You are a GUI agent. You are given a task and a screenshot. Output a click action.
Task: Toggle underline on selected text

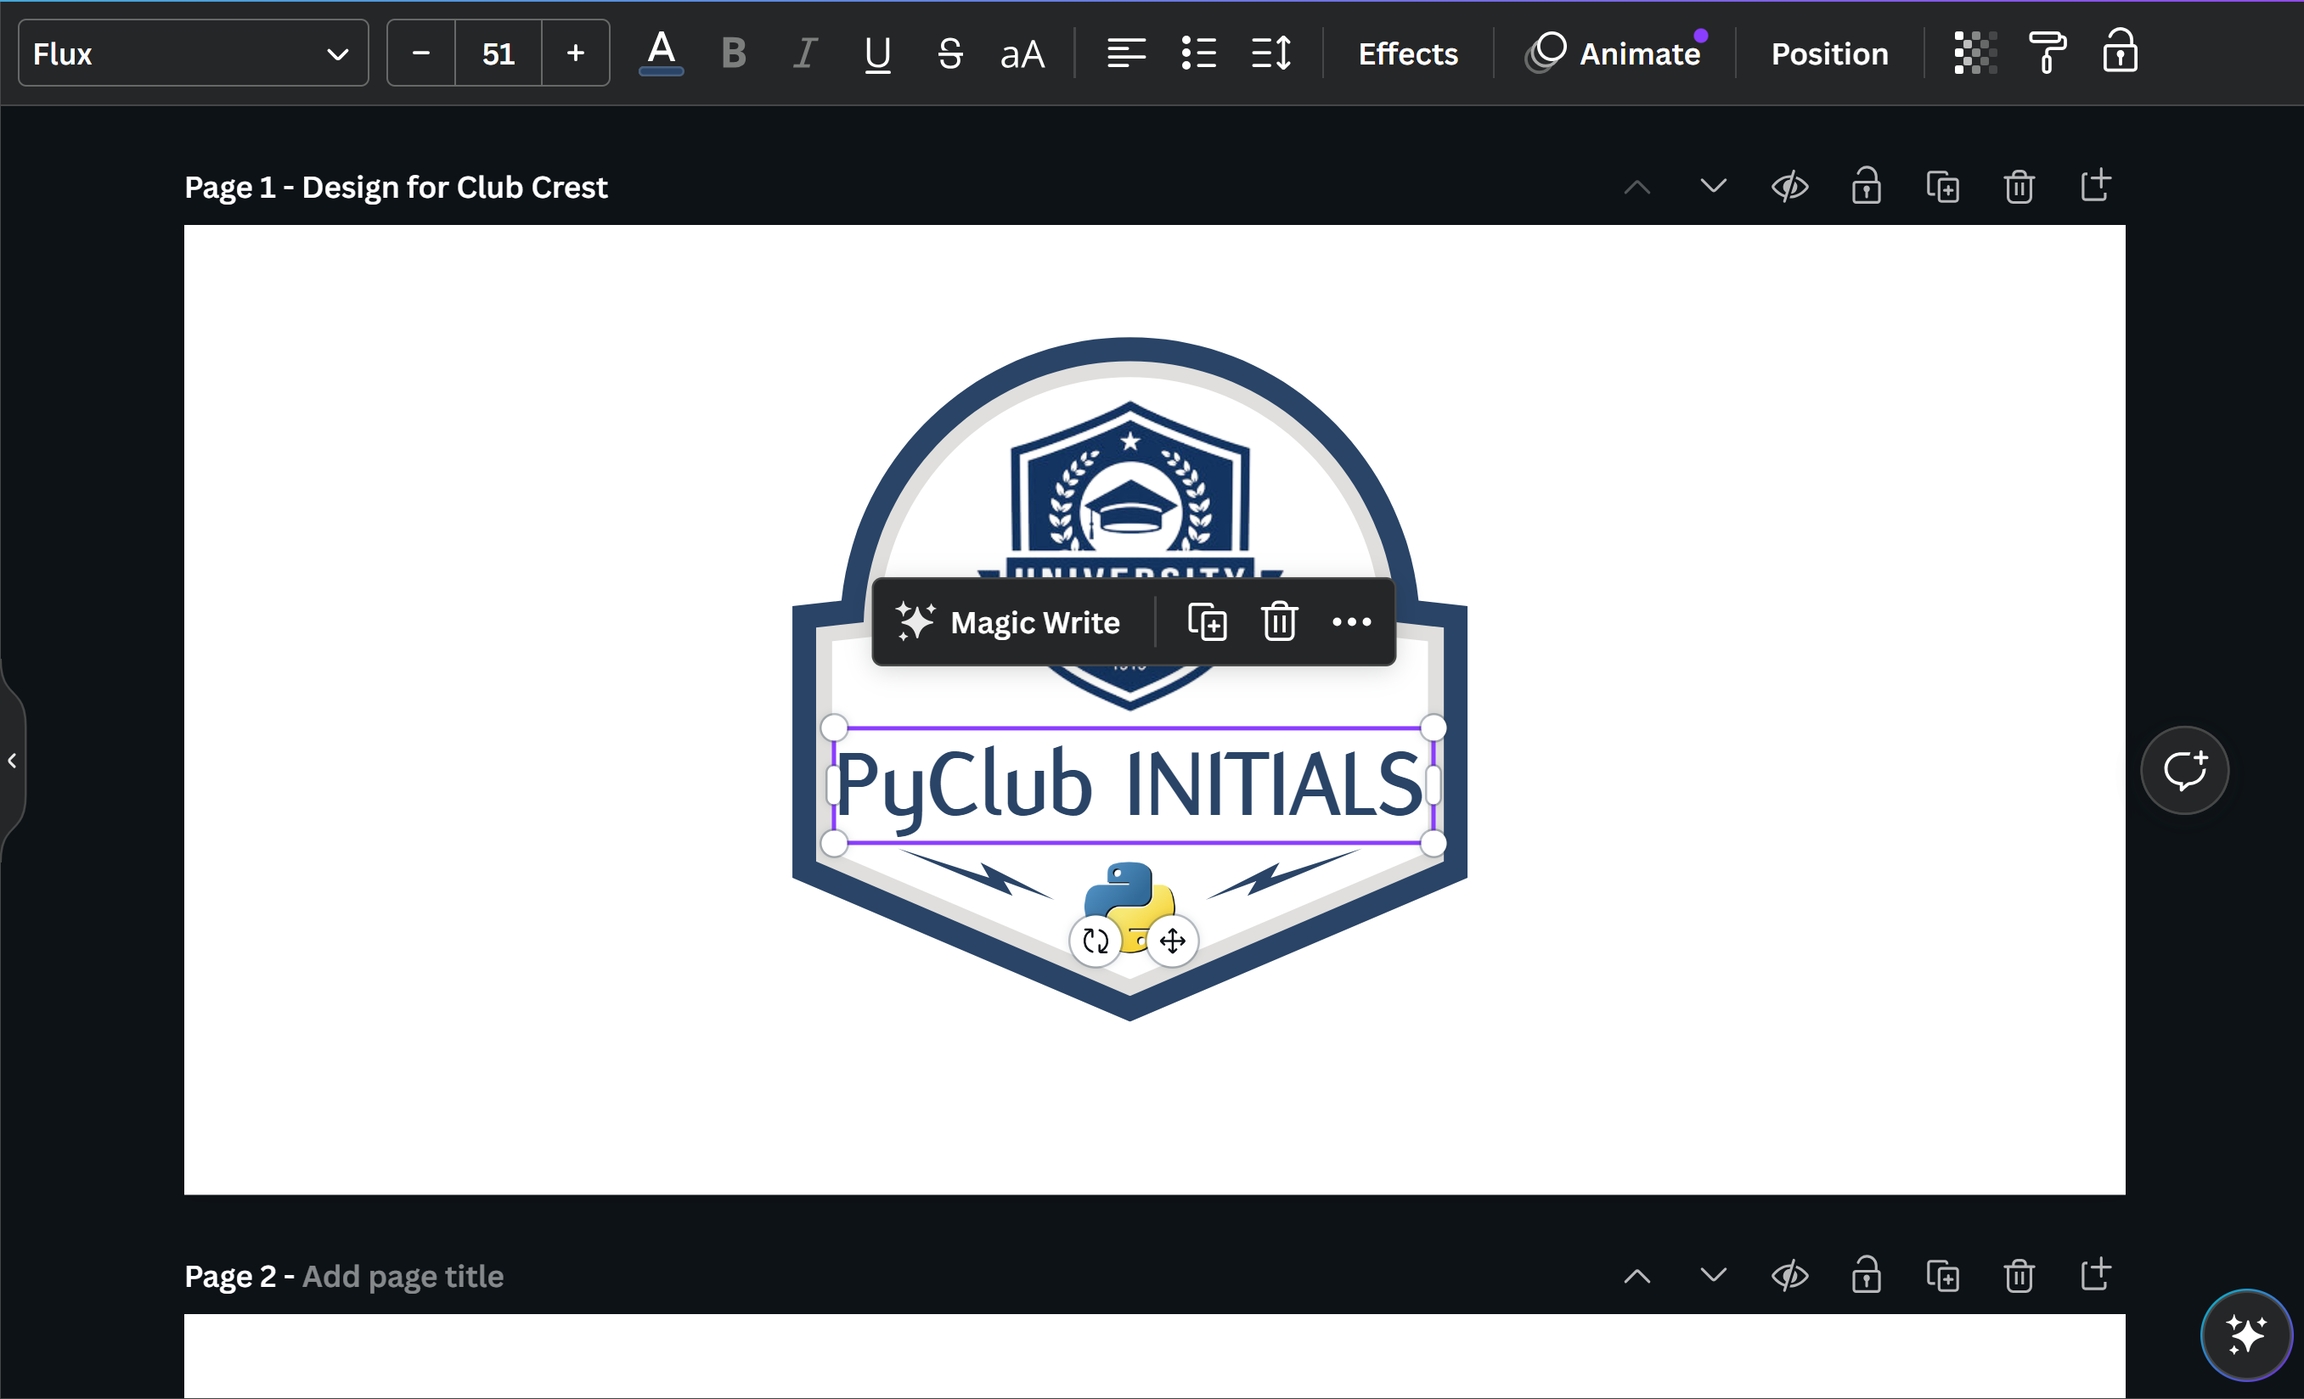point(877,53)
